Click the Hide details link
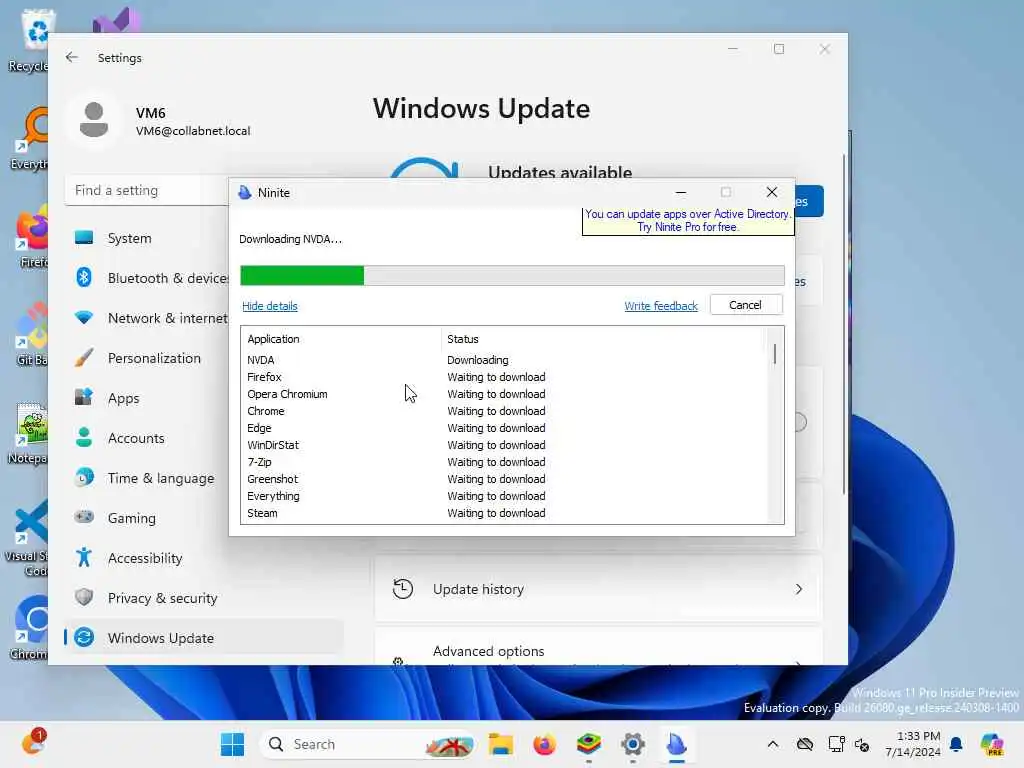 click(270, 306)
